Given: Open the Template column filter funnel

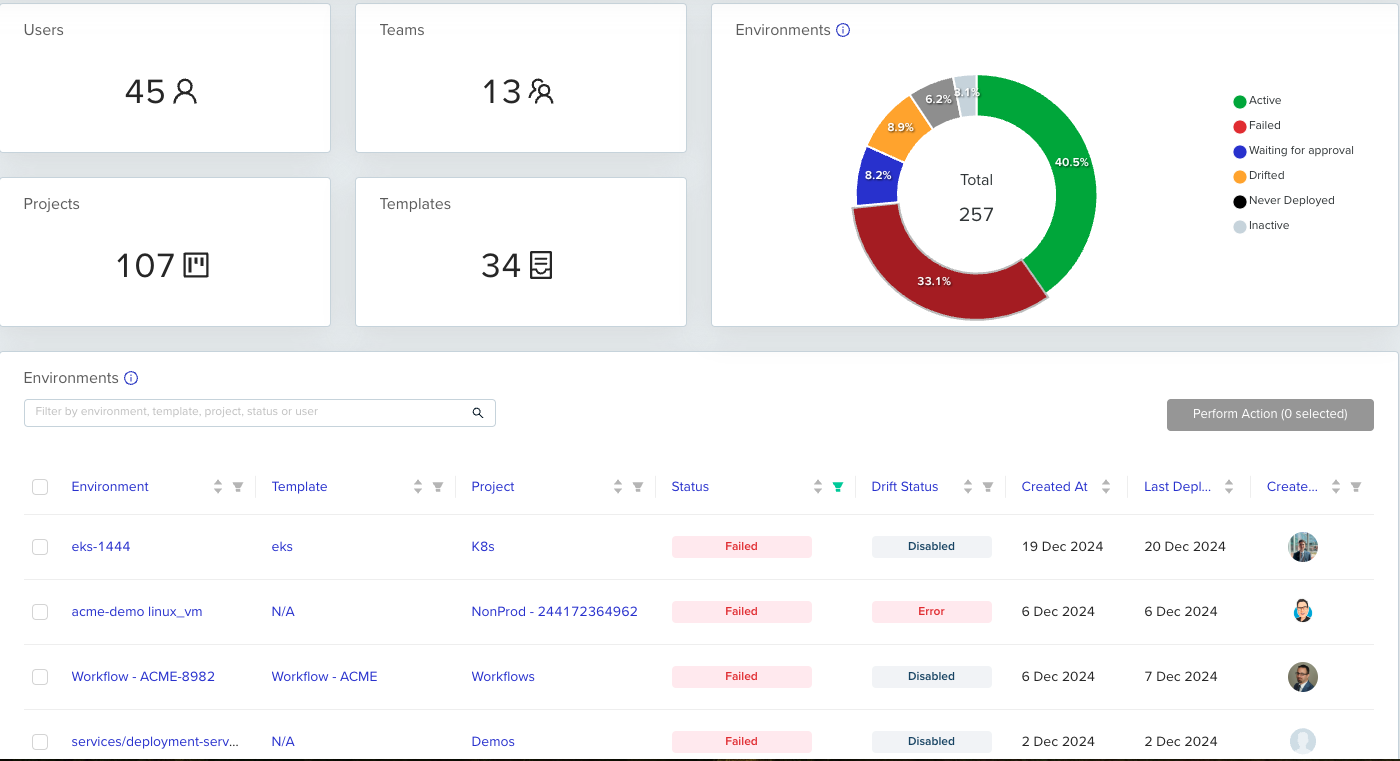Looking at the screenshot, I should tap(438, 487).
